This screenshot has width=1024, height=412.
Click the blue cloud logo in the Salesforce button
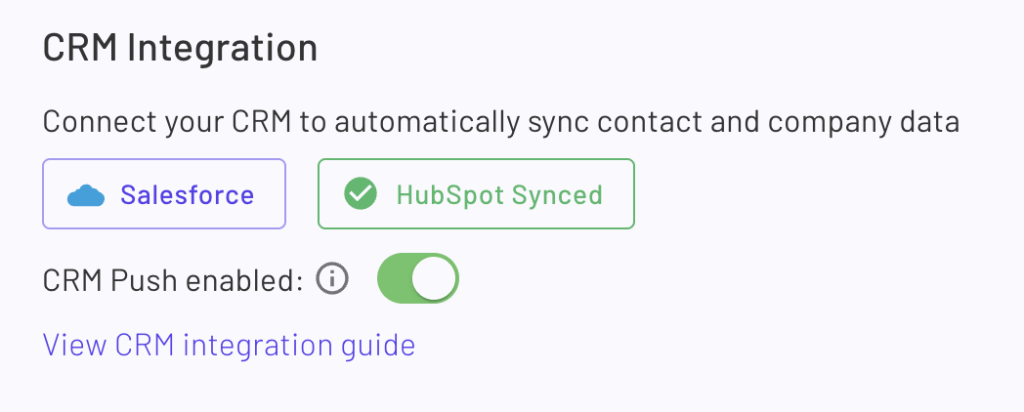(x=86, y=195)
